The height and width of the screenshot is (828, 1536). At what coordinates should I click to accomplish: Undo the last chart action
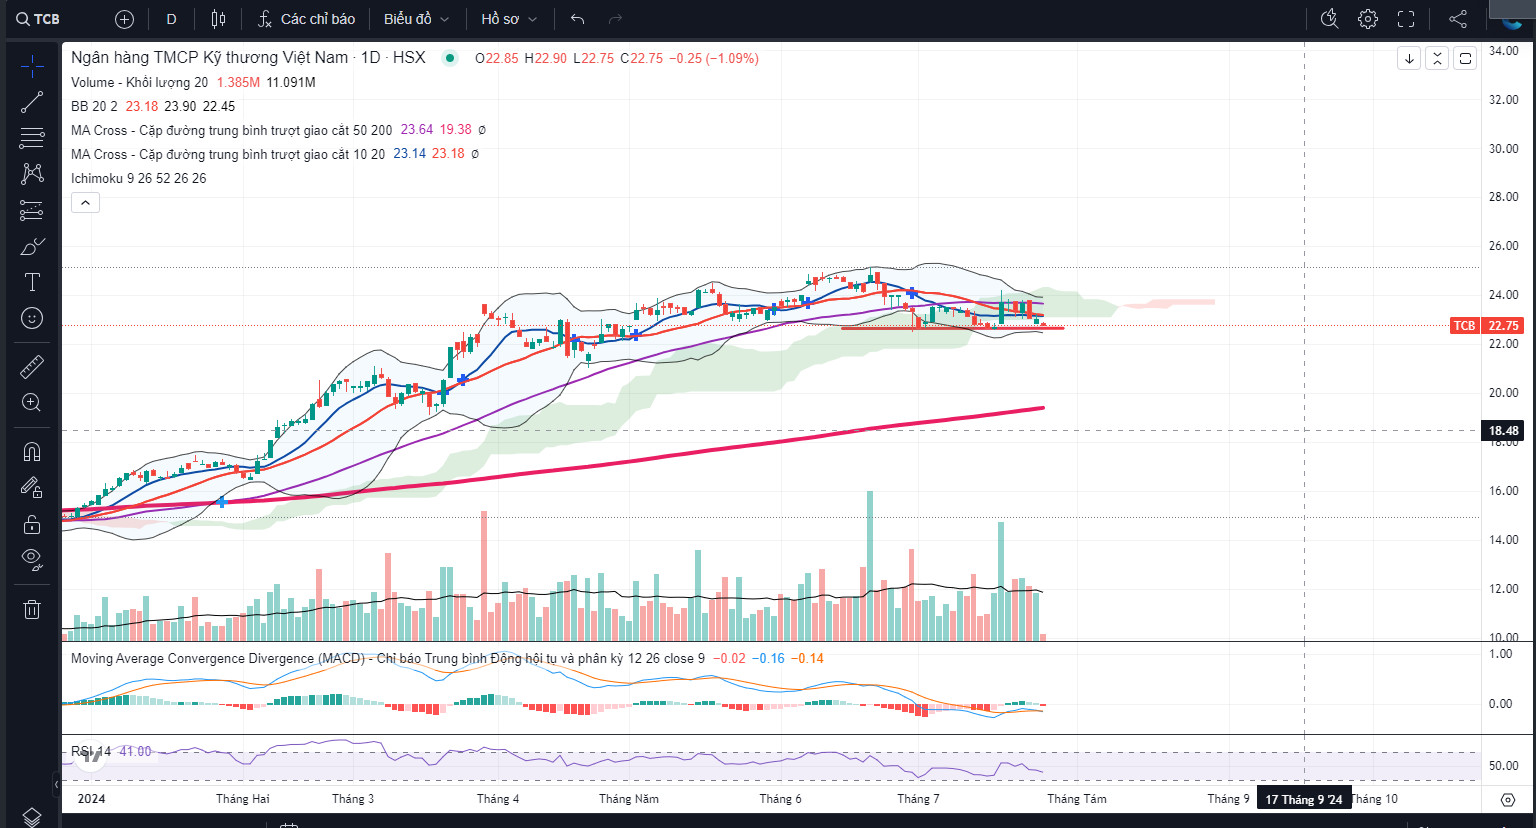(x=577, y=19)
